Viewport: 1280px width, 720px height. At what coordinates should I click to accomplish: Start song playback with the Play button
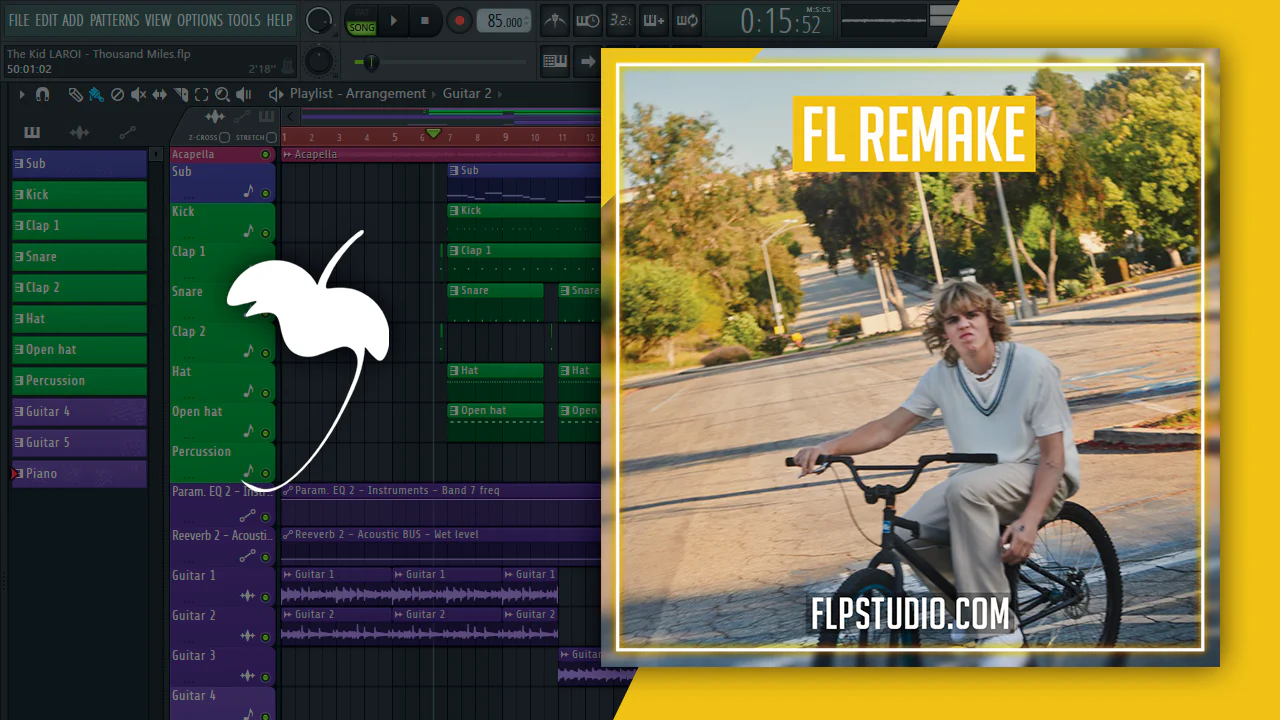point(393,20)
